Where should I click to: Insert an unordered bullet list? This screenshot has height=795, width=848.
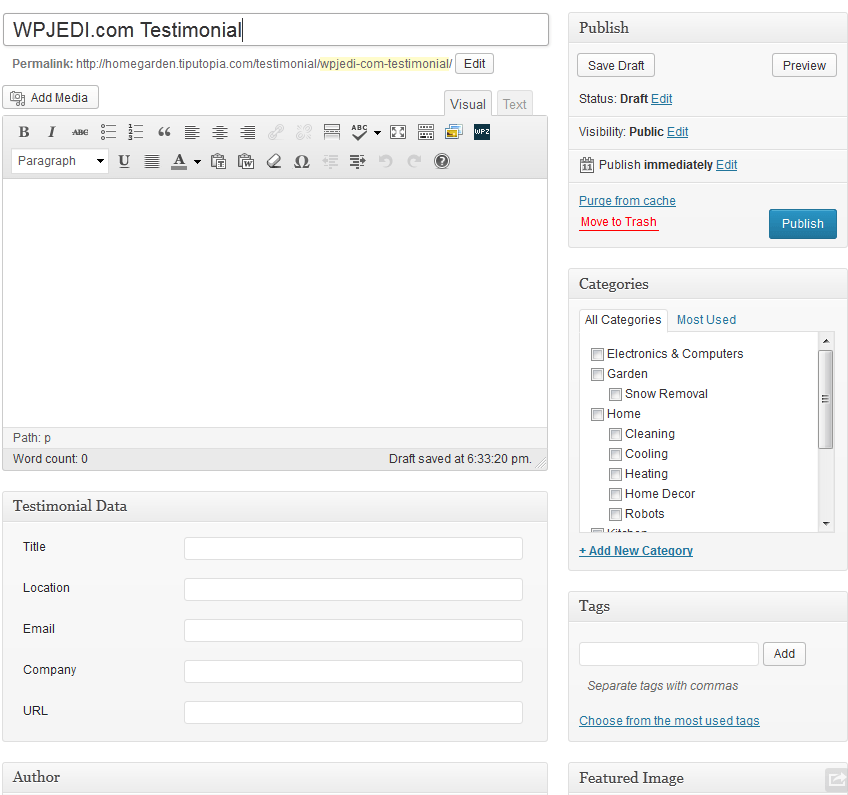pos(108,132)
